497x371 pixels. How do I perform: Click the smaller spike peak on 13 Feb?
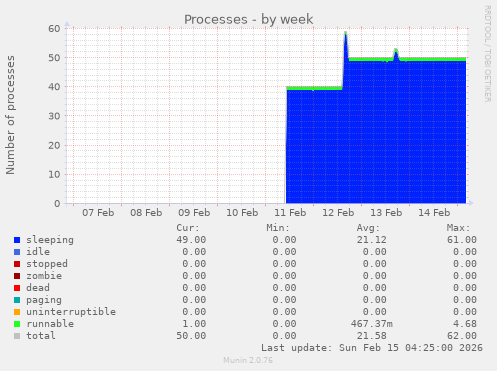[396, 50]
